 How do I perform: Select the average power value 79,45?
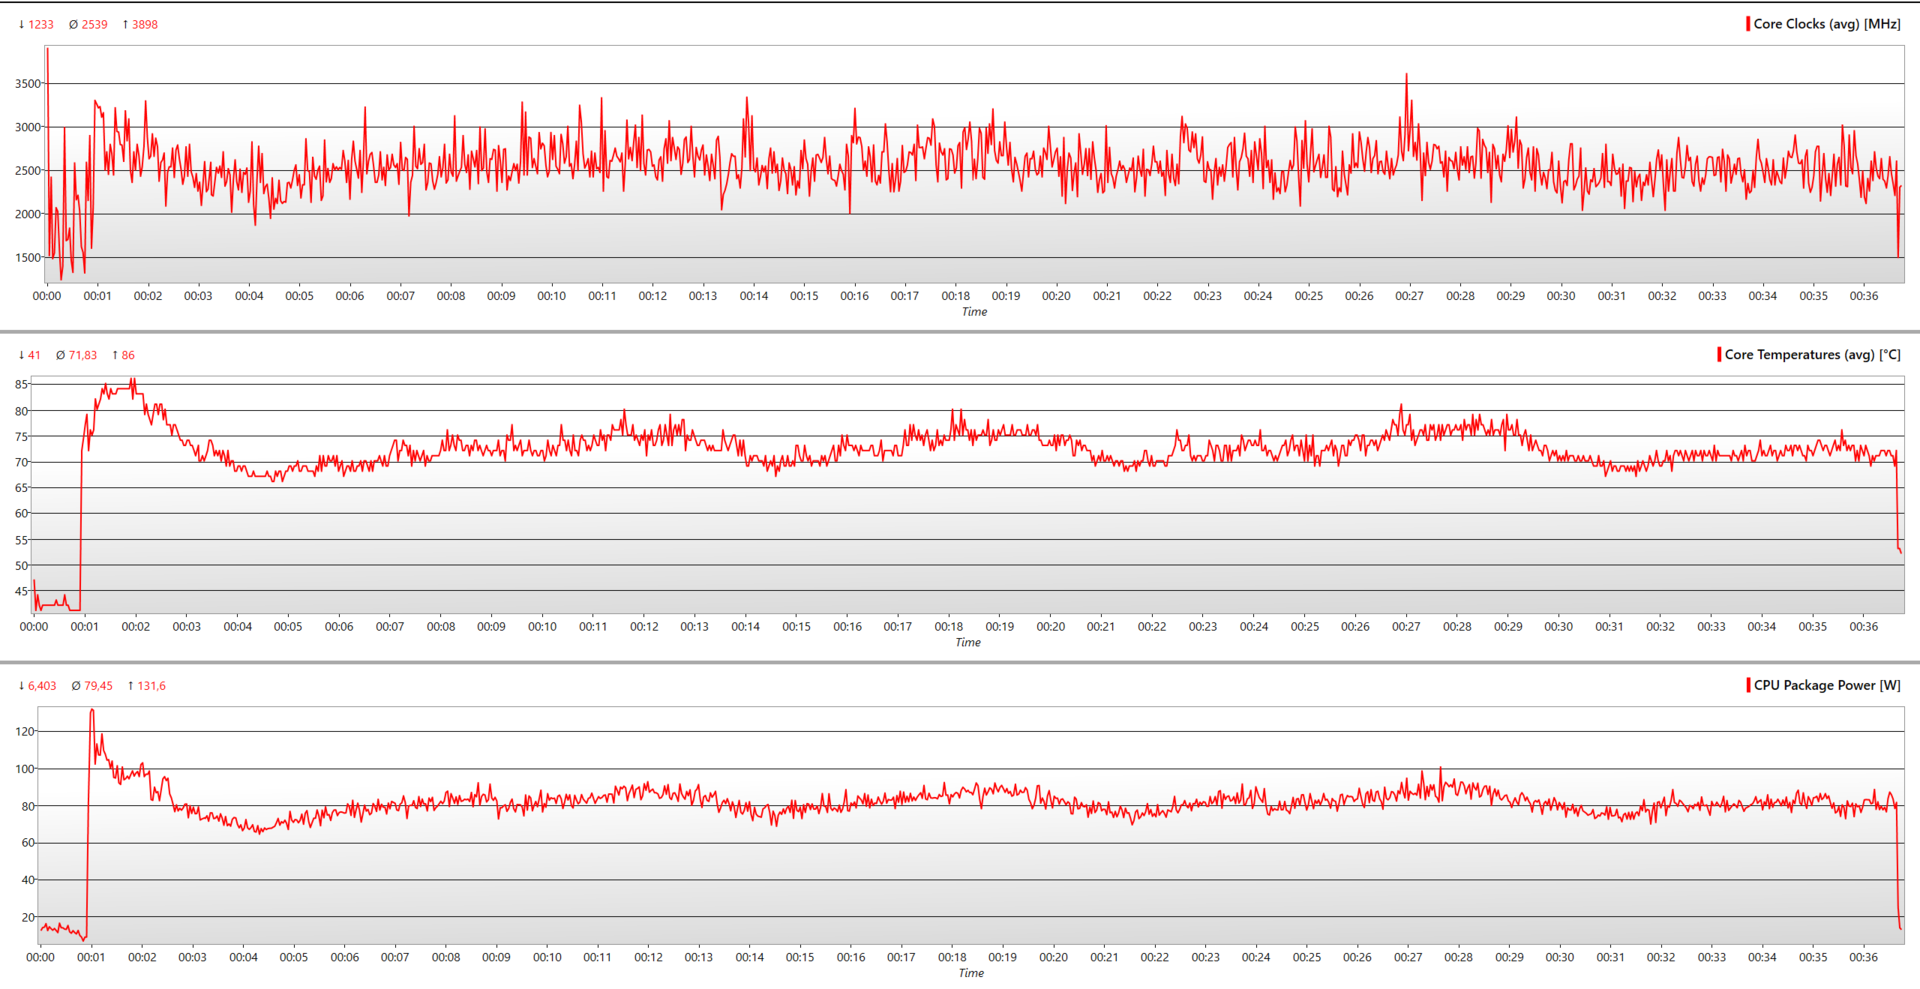[98, 686]
